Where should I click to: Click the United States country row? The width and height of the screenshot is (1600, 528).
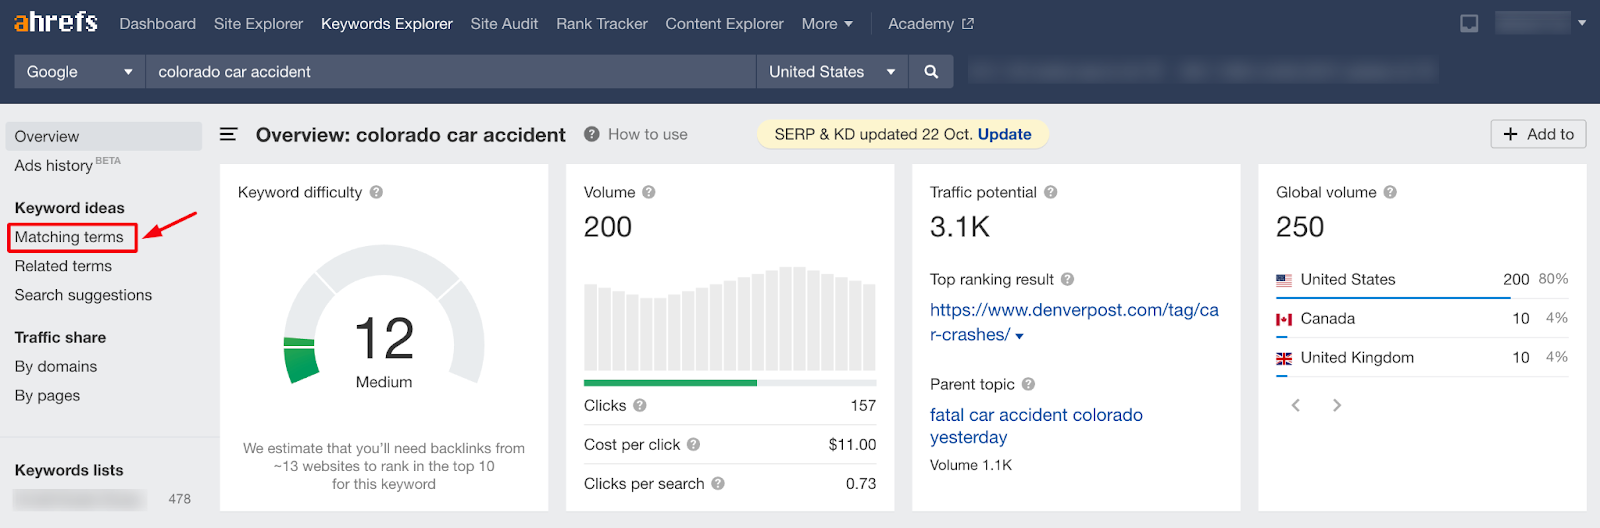(x=1422, y=279)
